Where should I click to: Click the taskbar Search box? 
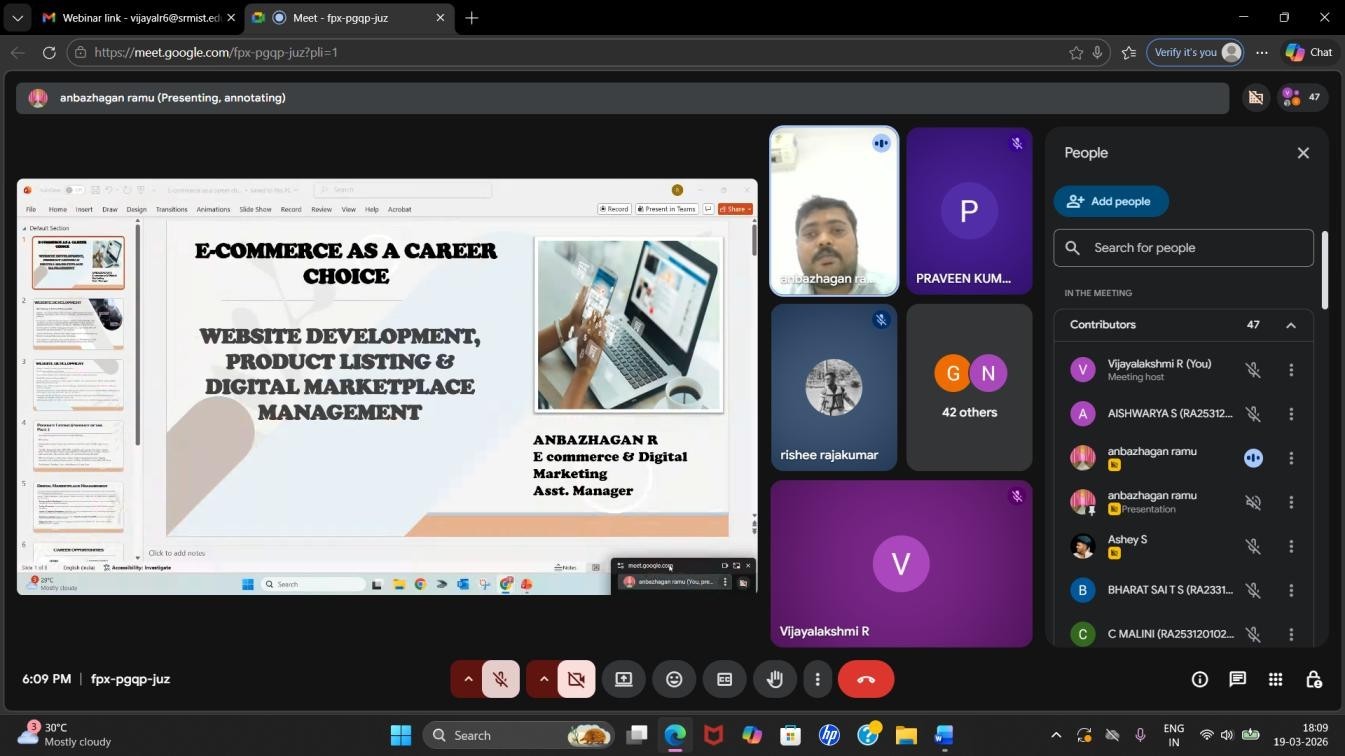coord(520,735)
